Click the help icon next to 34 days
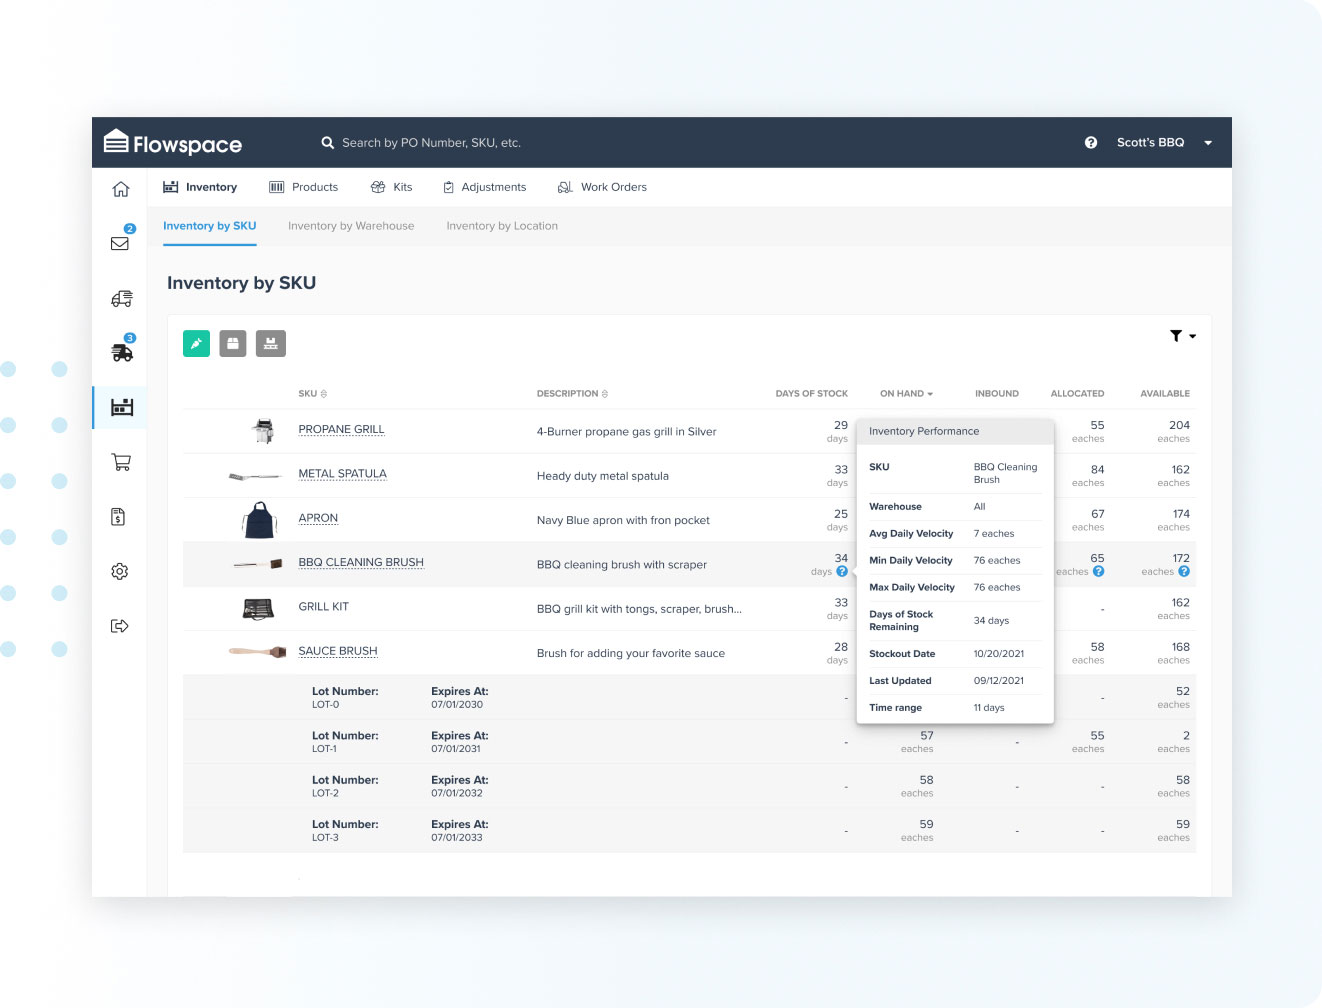Viewport: 1322px width, 1008px height. point(842,572)
